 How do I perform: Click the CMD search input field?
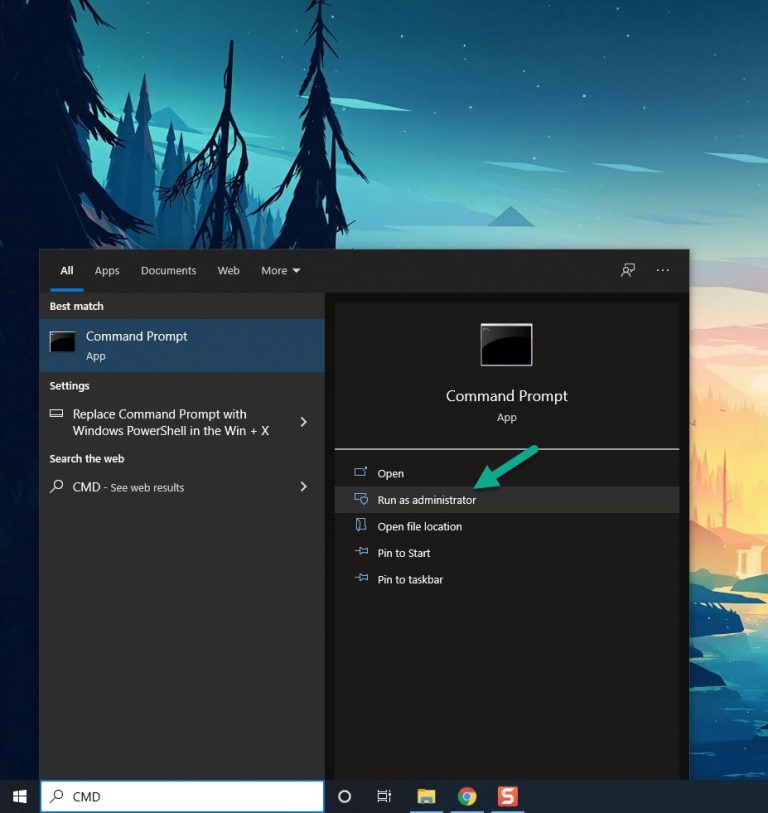point(182,796)
